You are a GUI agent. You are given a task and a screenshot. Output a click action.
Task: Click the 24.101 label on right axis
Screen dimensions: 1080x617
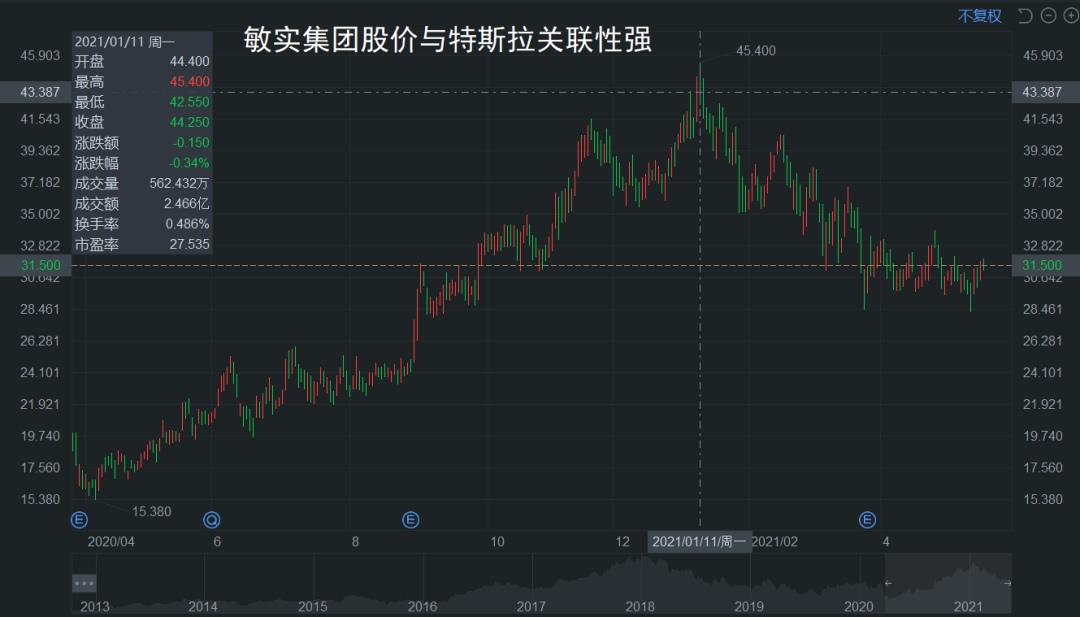click(x=1042, y=373)
